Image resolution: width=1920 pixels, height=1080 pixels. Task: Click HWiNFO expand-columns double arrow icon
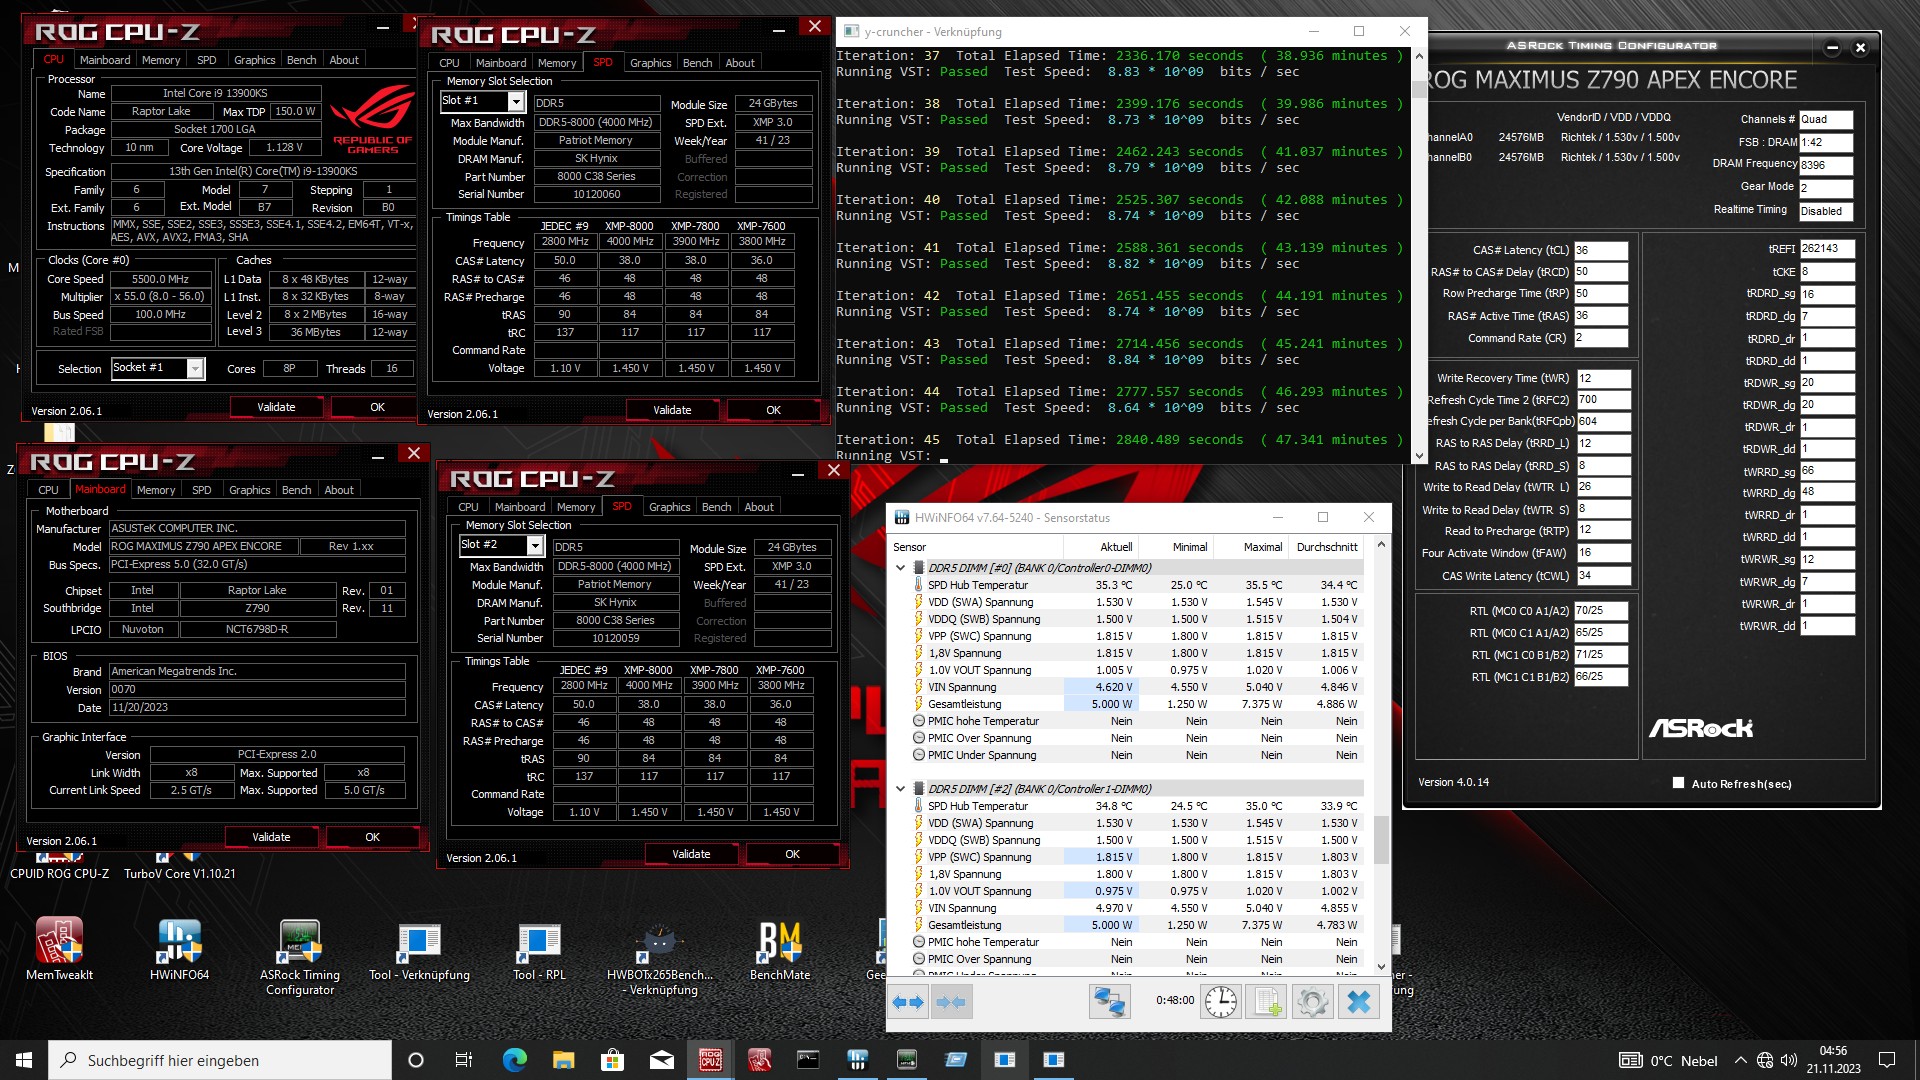tap(908, 1002)
